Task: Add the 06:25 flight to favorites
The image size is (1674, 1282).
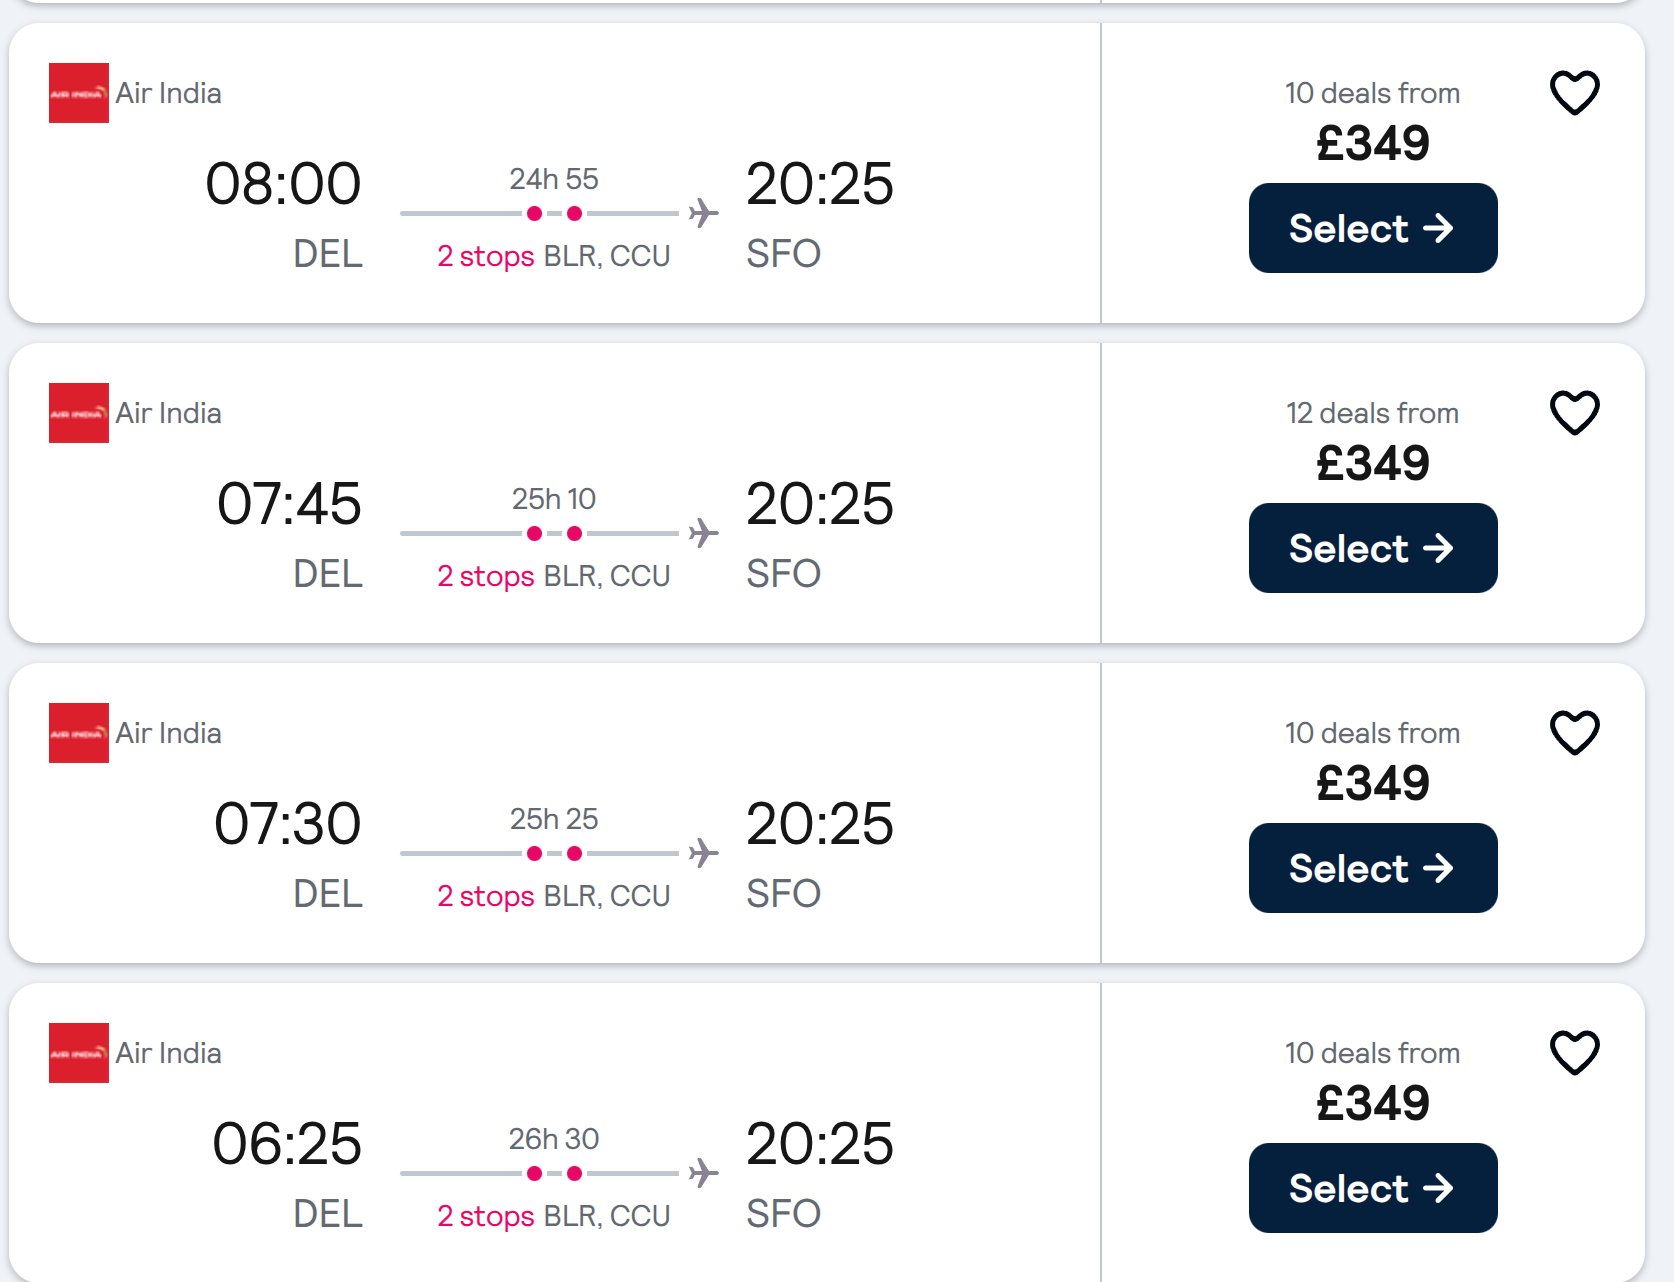Action: (1574, 1053)
